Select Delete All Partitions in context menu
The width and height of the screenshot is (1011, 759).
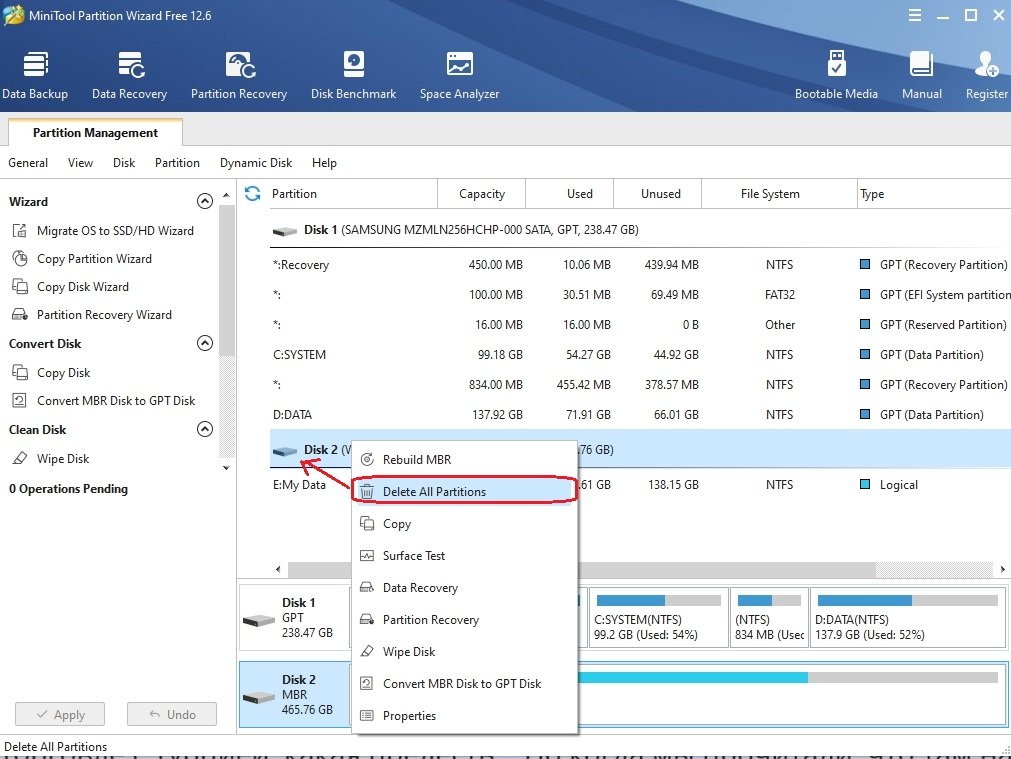pos(434,492)
